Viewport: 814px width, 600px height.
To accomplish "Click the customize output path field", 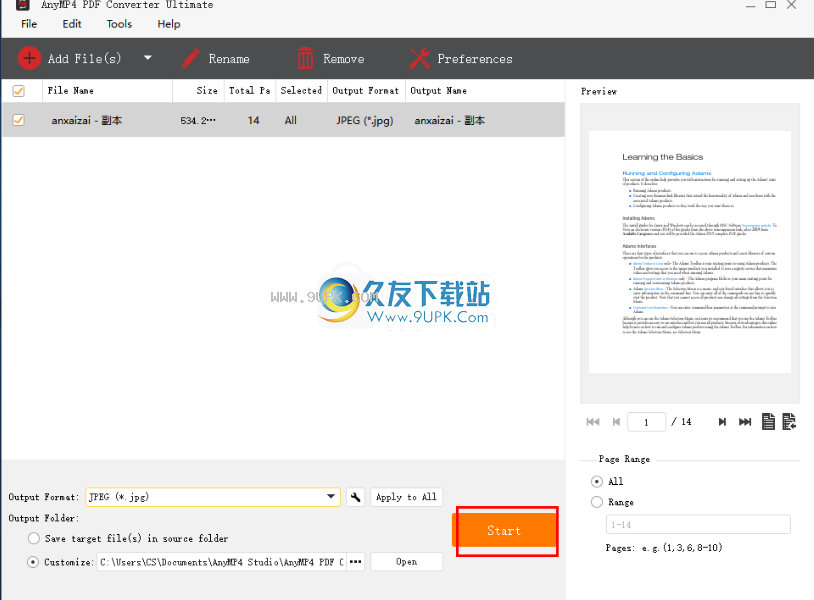I will 222,562.
